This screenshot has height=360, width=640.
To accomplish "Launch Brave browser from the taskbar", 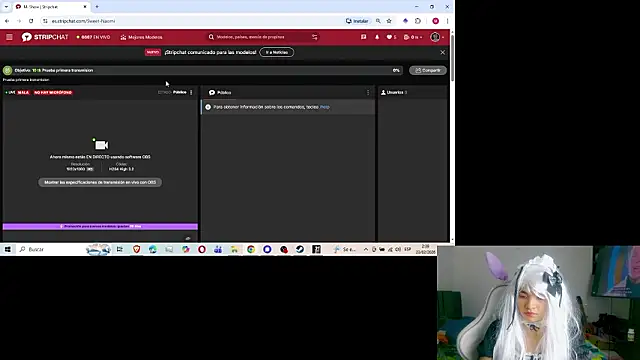I will (x=136, y=249).
